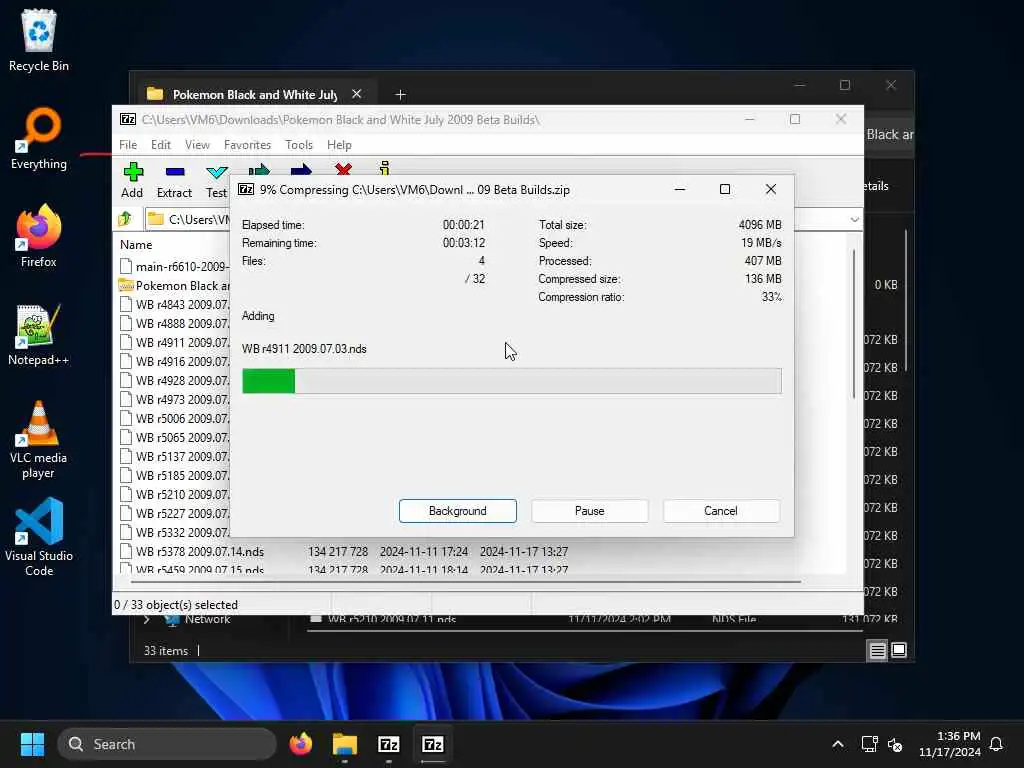Click File Explorer icon in the taskbar

point(345,744)
